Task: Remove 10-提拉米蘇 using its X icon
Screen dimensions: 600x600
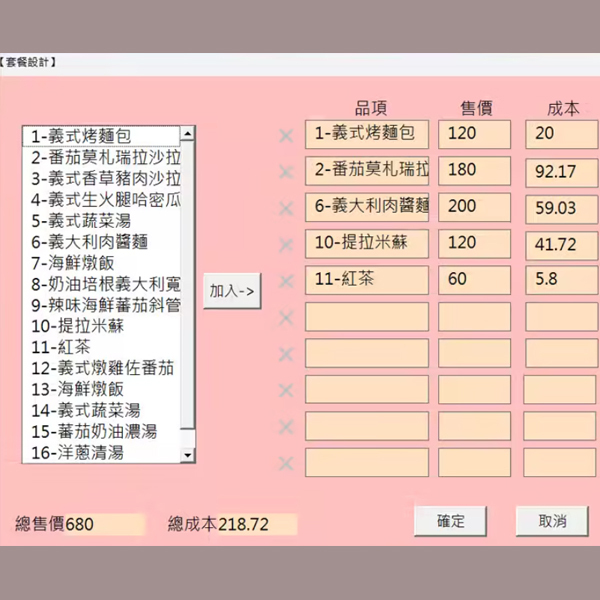Action: pyautogui.click(x=286, y=244)
